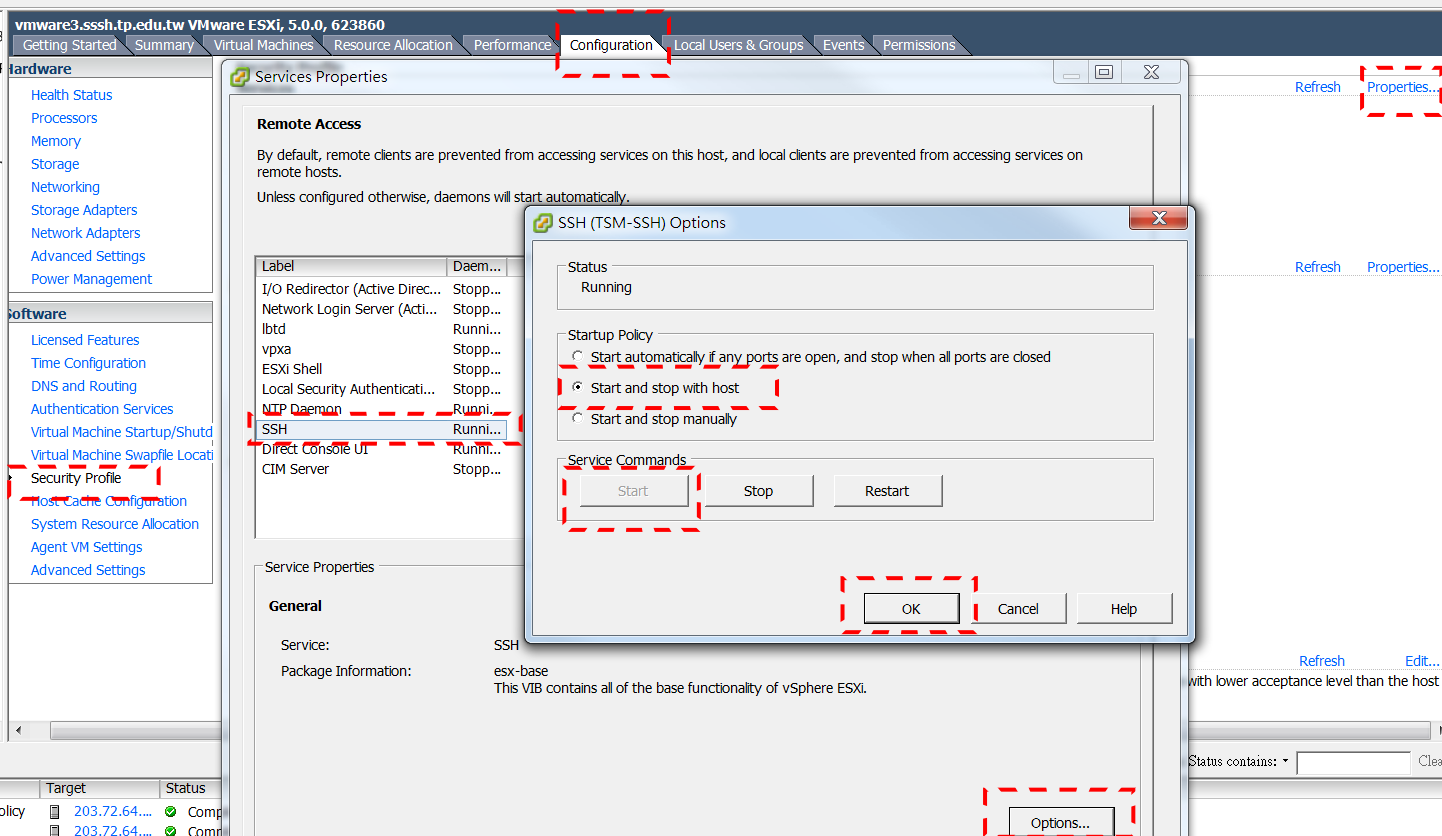Open DNS and Routing link
Image resolution: width=1442 pixels, height=836 pixels.
coord(84,386)
